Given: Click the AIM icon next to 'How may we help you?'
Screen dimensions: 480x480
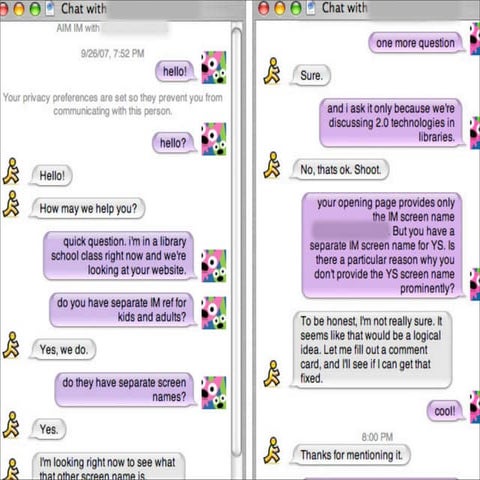Looking at the screenshot, I should [x=11, y=204].
